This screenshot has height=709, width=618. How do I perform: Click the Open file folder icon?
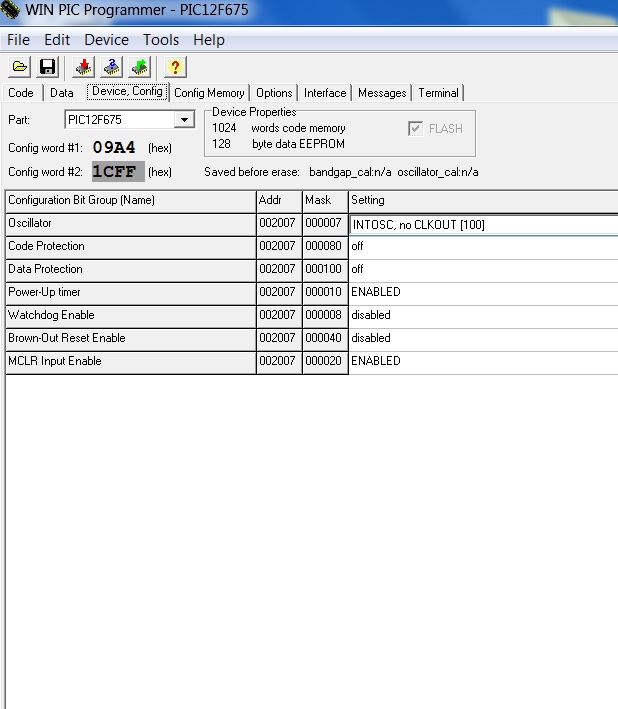(19, 67)
